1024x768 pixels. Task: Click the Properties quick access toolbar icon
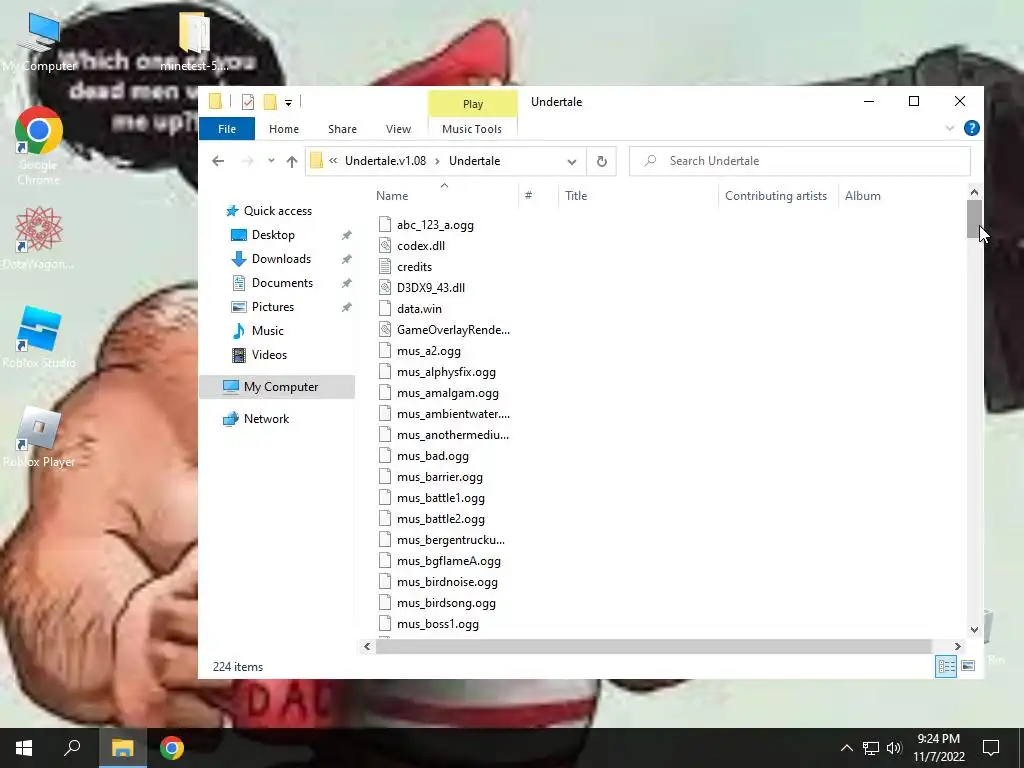[x=248, y=102]
